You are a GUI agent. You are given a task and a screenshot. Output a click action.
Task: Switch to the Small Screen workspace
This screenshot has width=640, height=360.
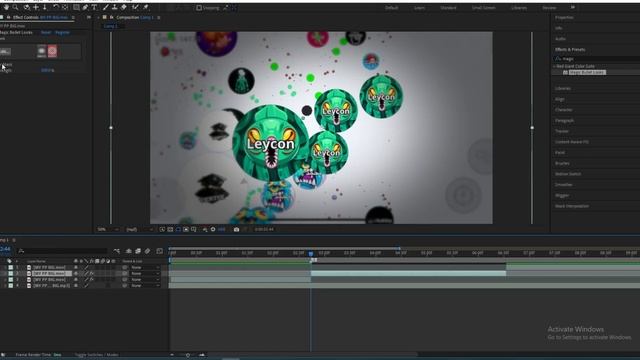(x=484, y=8)
